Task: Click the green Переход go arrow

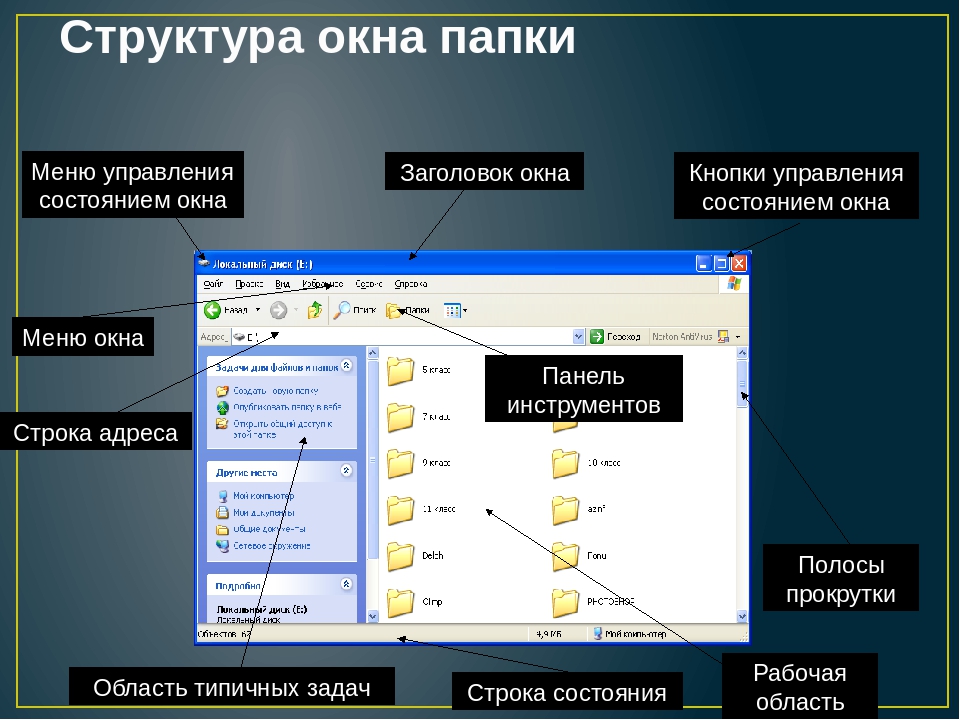Action: (596, 337)
